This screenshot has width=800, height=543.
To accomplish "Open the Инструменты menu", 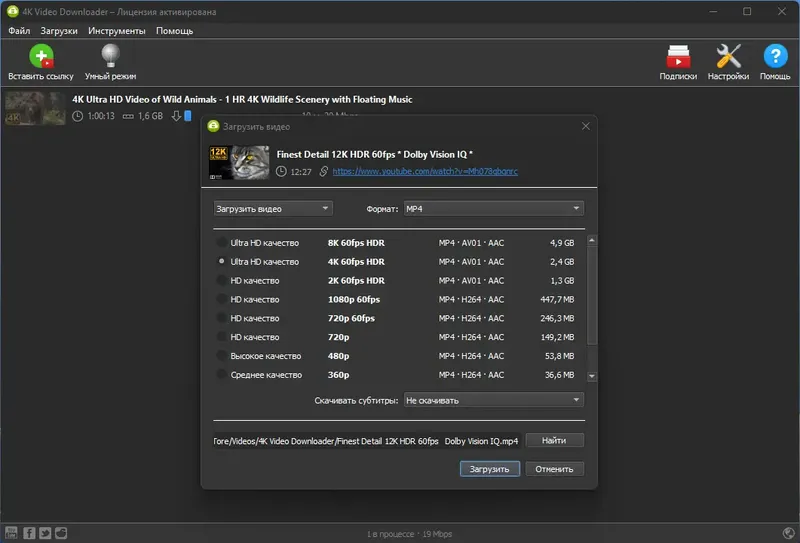I will point(116,31).
